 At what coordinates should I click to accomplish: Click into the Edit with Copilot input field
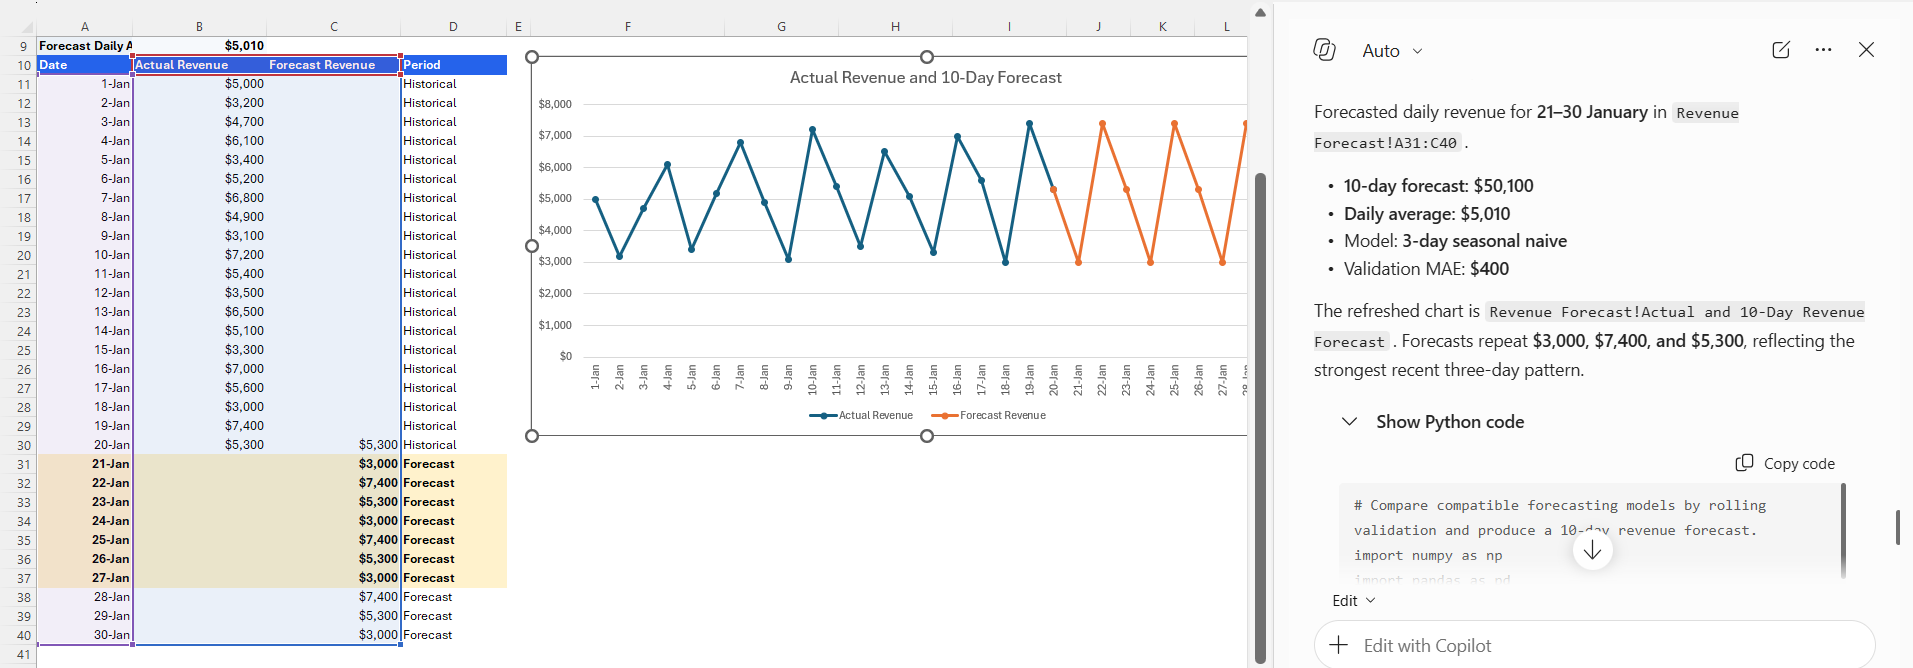click(1594, 645)
